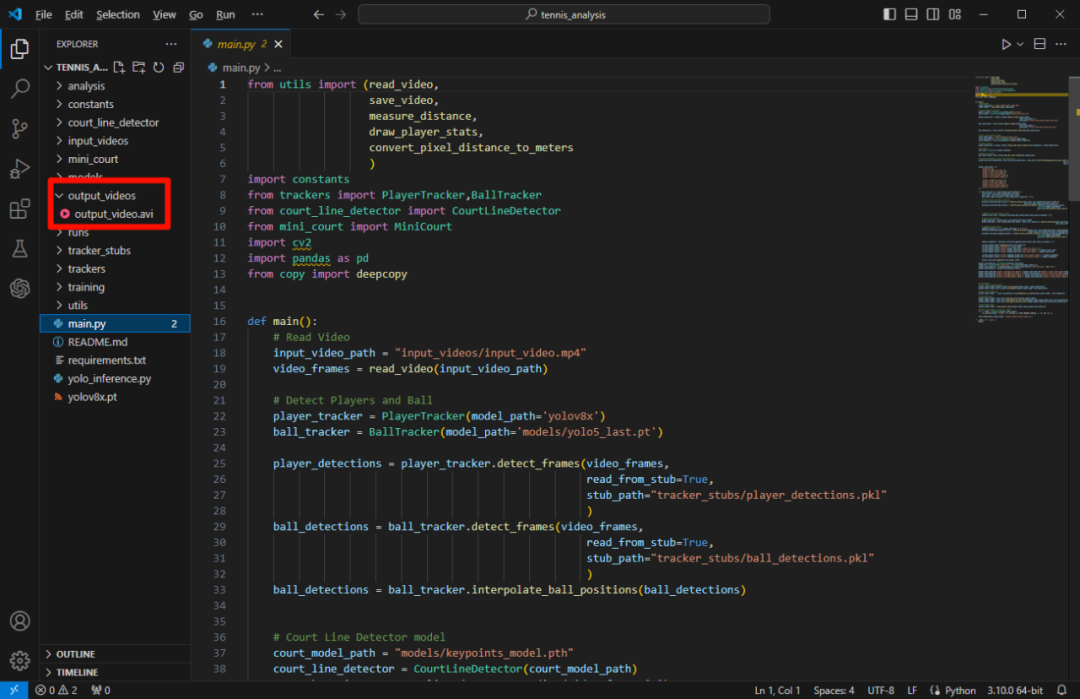Image resolution: width=1080 pixels, height=699 pixels.
Task: Go back with navigation arrow
Action: (318, 14)
